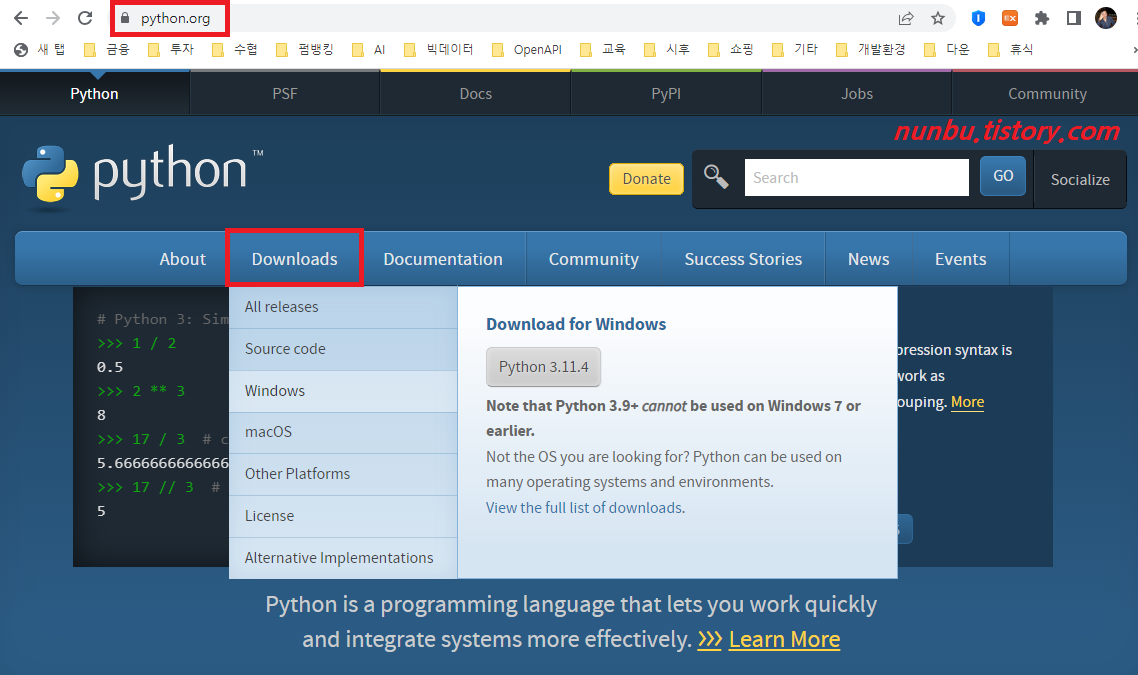Click the padlock site info icon
1138x675 pixels.
[x=125, y=18]
